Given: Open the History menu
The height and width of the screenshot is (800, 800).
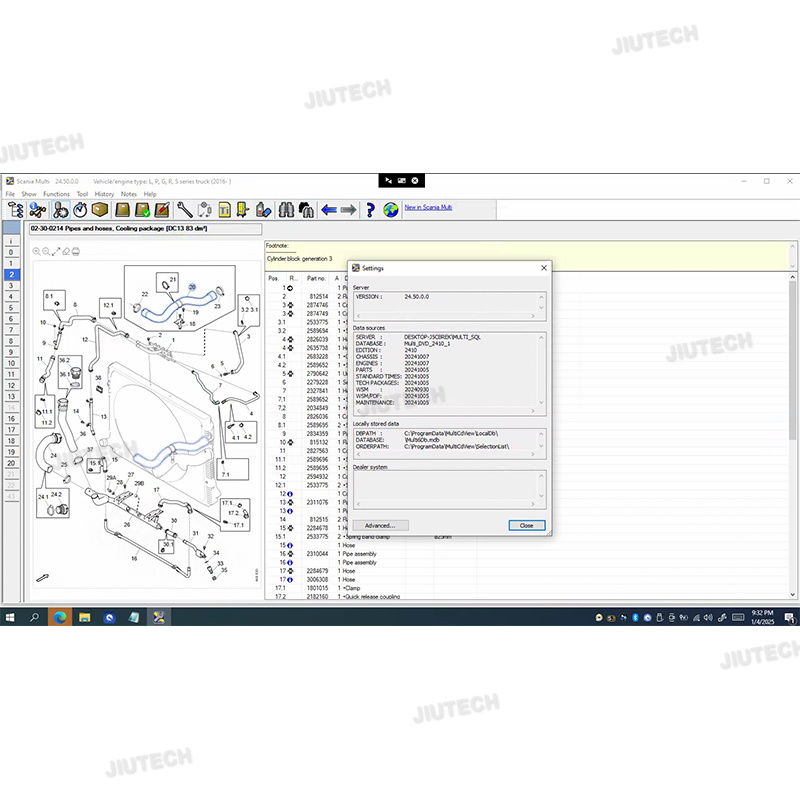Looking at the screenshot, I should (104, 194).
